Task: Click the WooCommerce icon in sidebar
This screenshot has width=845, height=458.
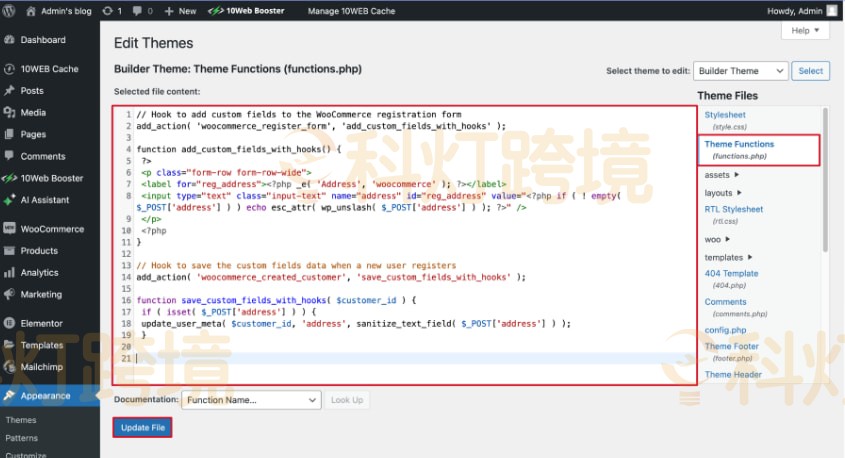Action: coord(9,229)
